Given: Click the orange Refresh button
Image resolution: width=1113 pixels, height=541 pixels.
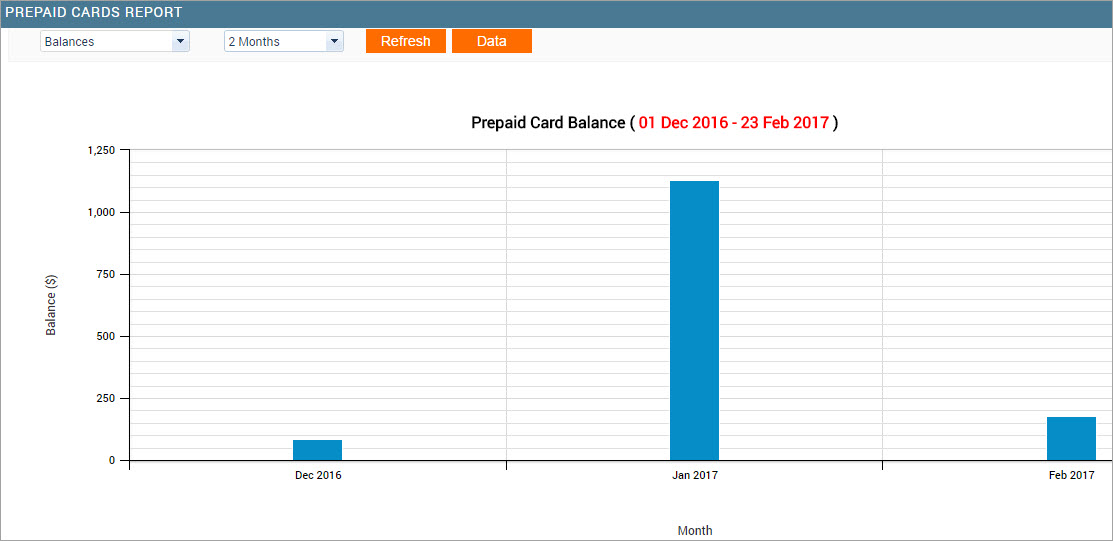Looking at the screenshot, I should (x=406, y=41).
